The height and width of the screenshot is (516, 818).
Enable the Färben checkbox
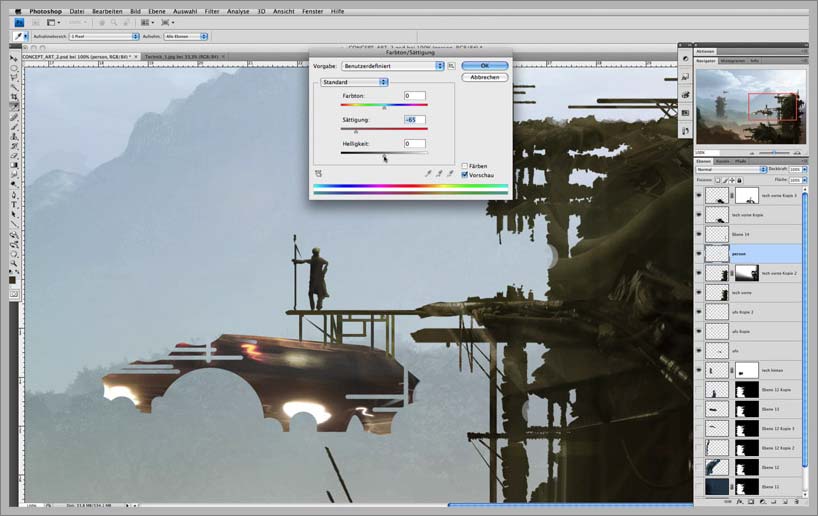[465, 165]
